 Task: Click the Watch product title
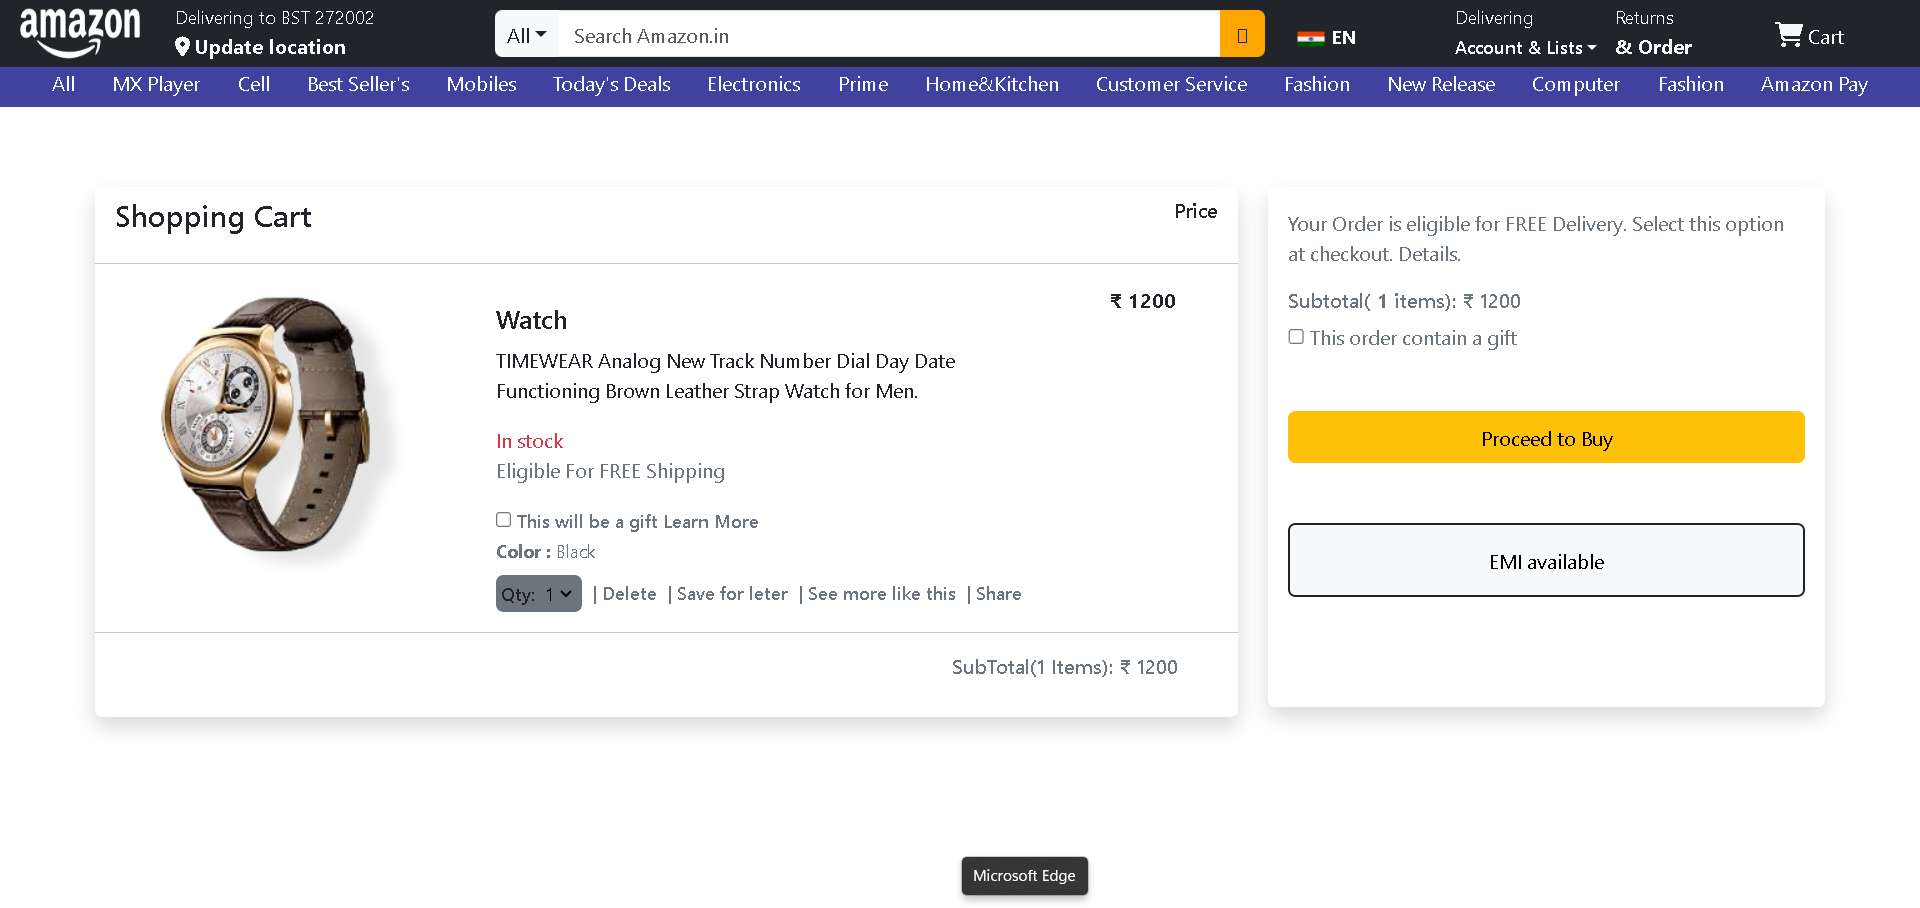coord(531,320)
